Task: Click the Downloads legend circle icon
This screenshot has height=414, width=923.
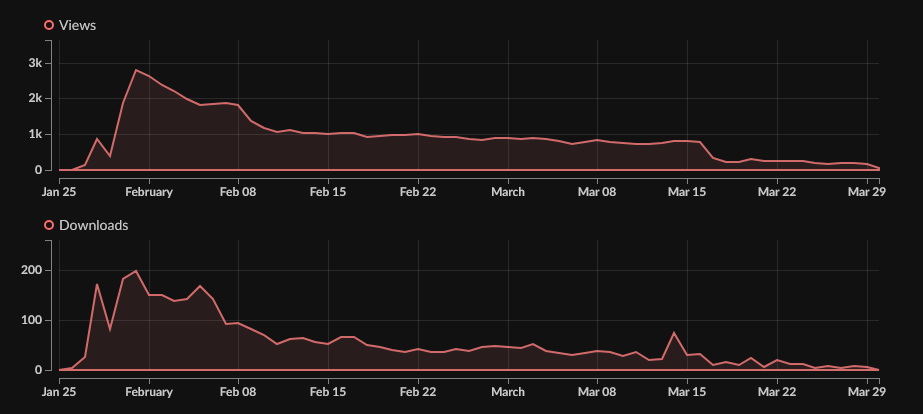Action: coord(49,226)
